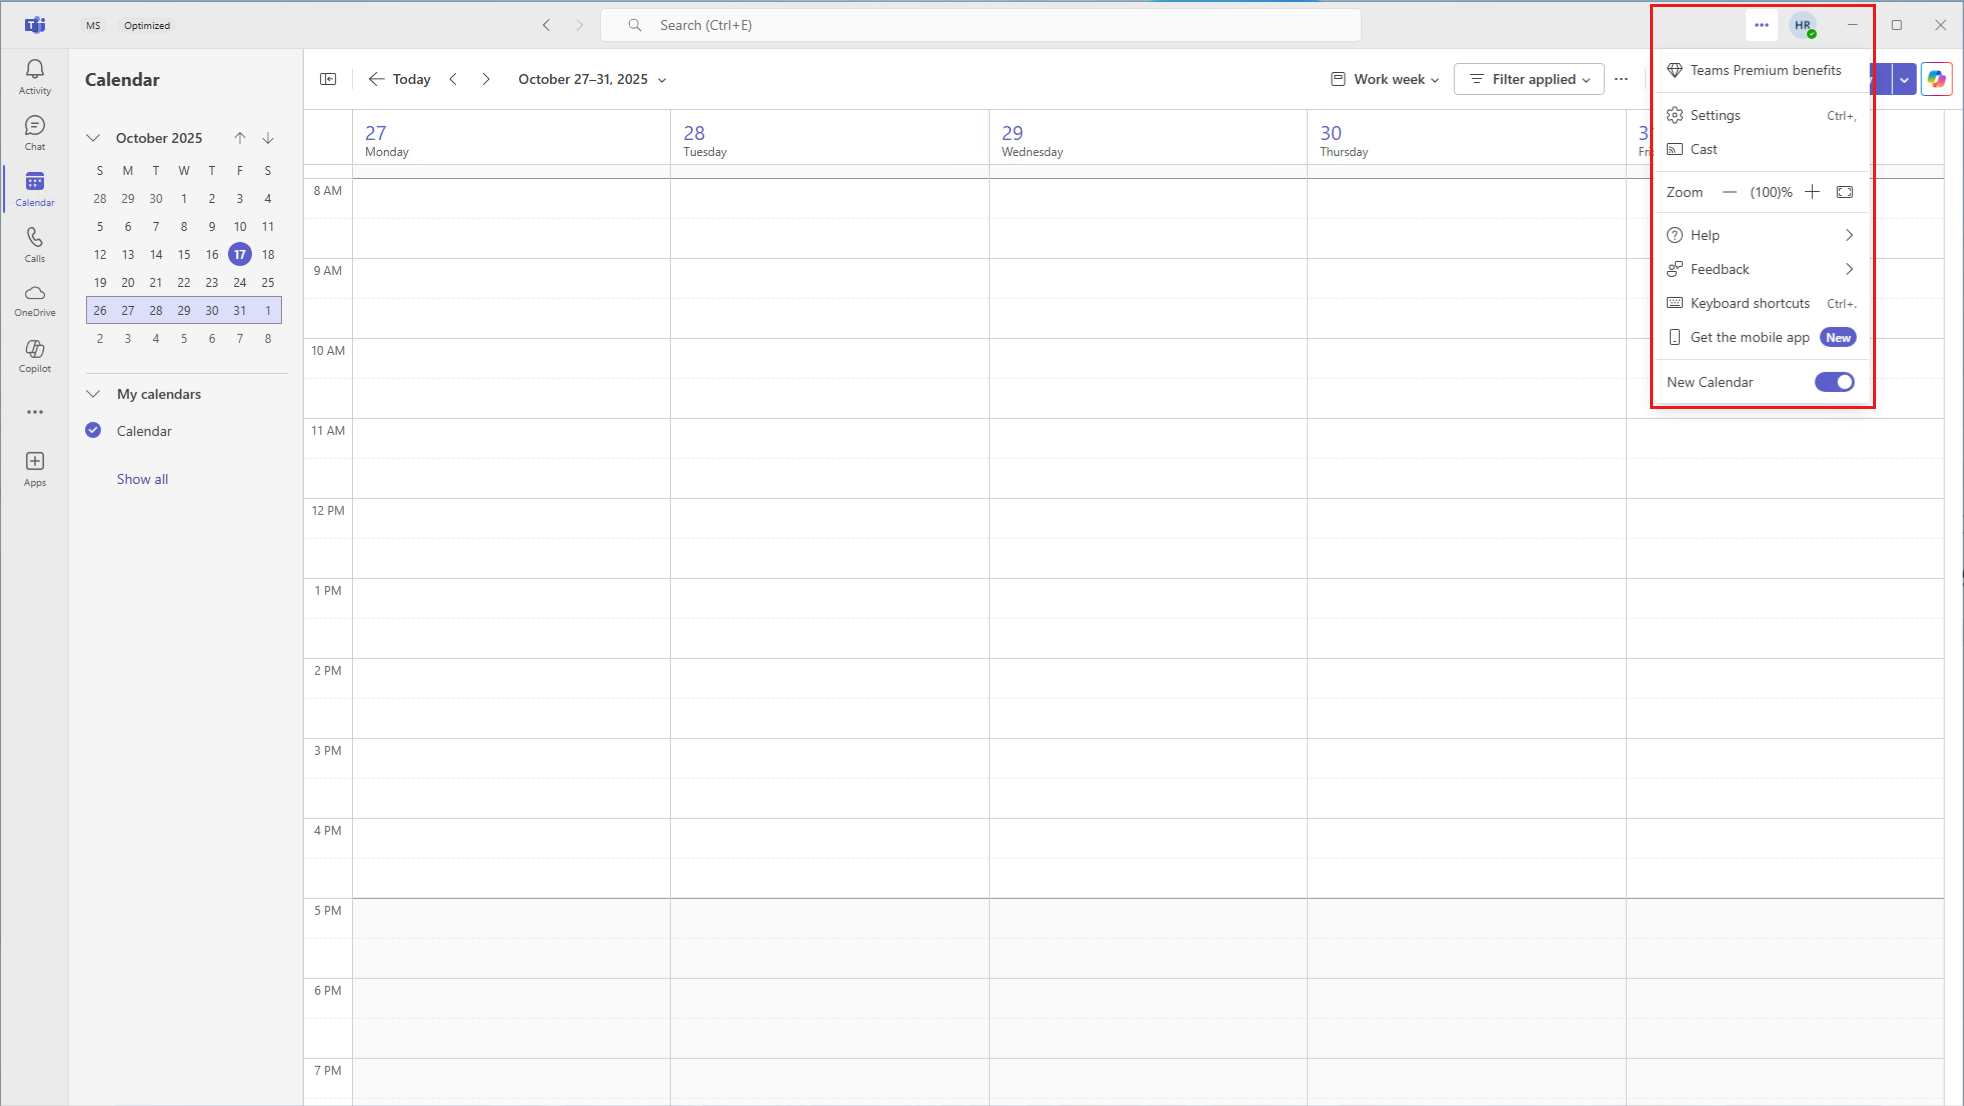Screen dimensions: 1964x1106
Task: Increase zoom with the plus button
Action: 1812,192
